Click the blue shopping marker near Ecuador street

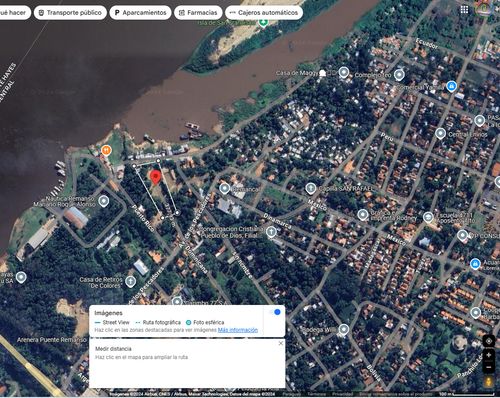coord(451,86)
